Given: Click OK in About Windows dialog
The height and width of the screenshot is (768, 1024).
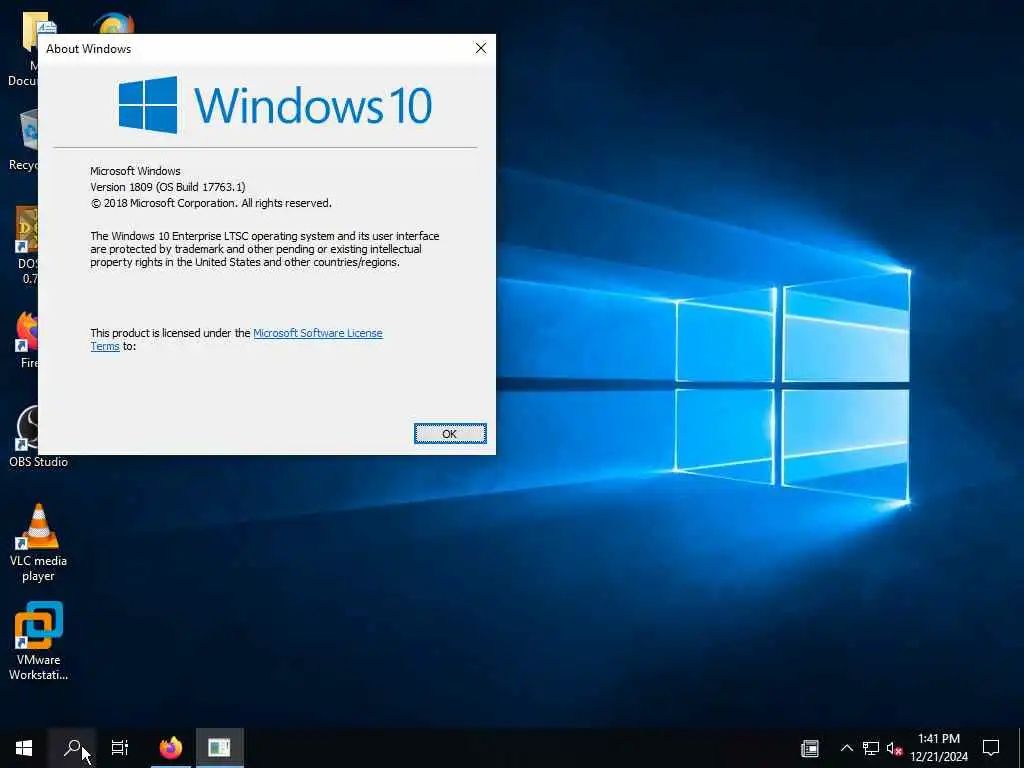Looking at the screenshot, I should 450,434.
